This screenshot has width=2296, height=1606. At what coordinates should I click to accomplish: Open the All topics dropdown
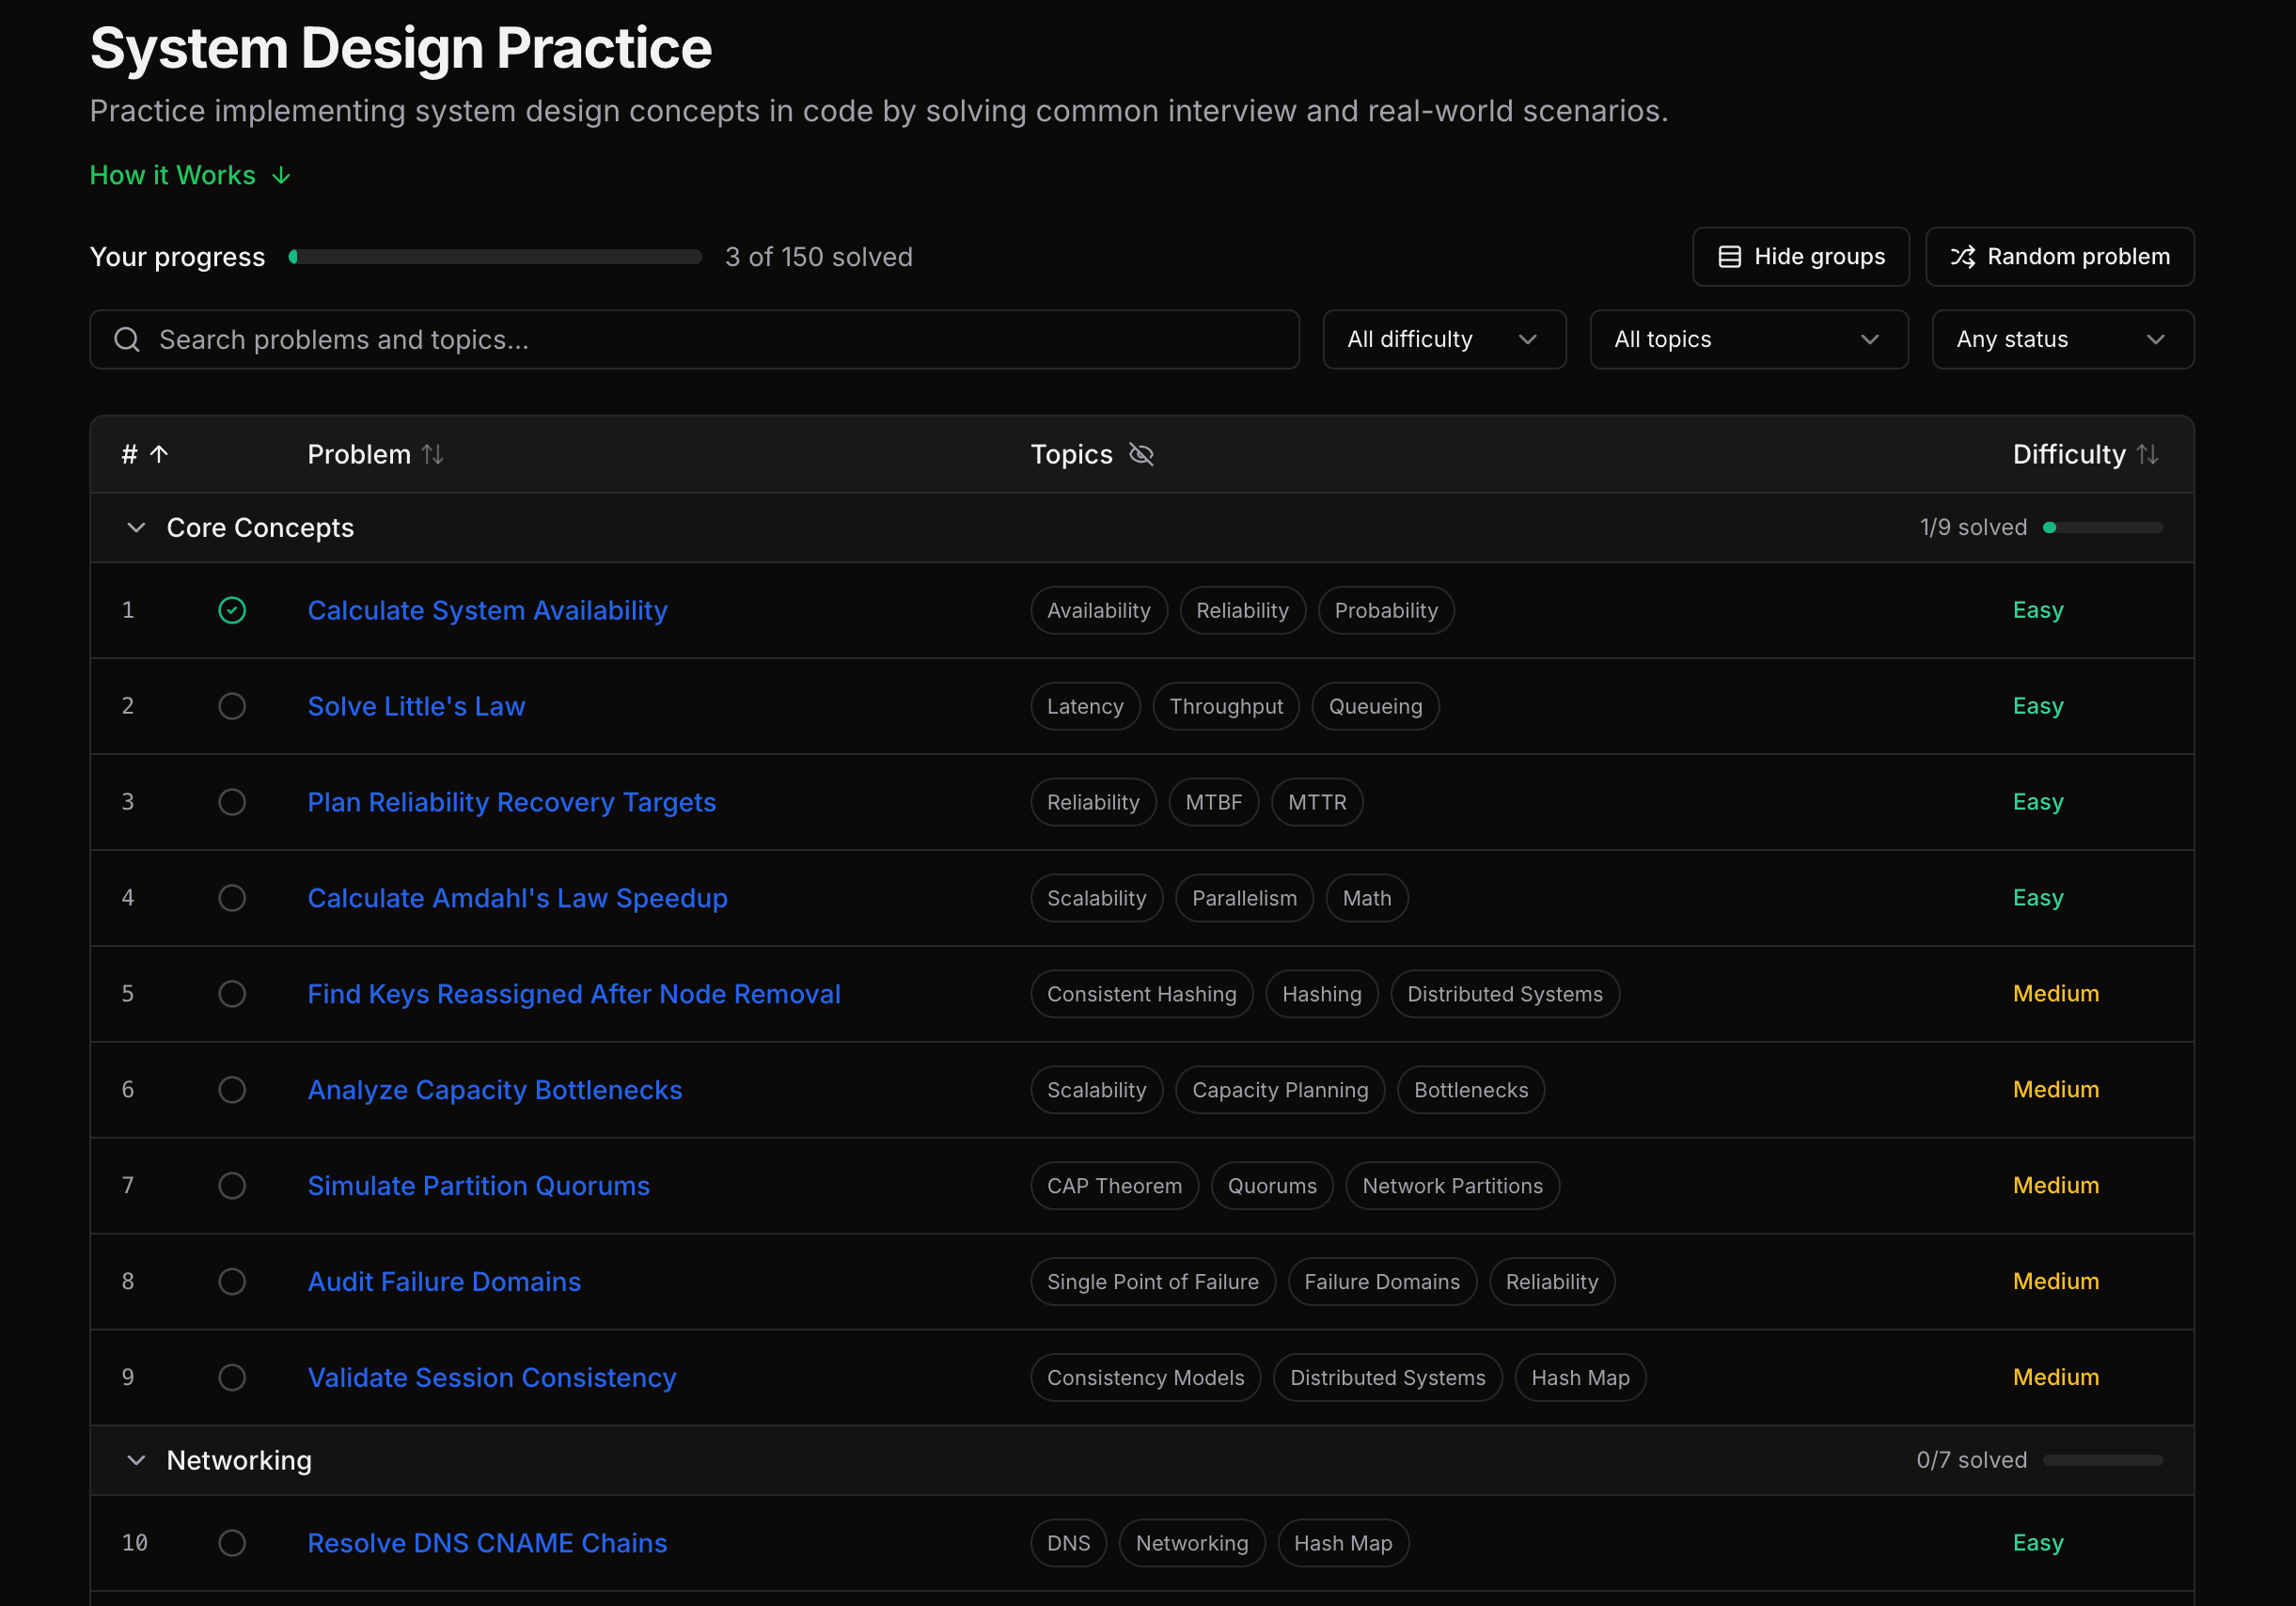(x=1748, y=340)
